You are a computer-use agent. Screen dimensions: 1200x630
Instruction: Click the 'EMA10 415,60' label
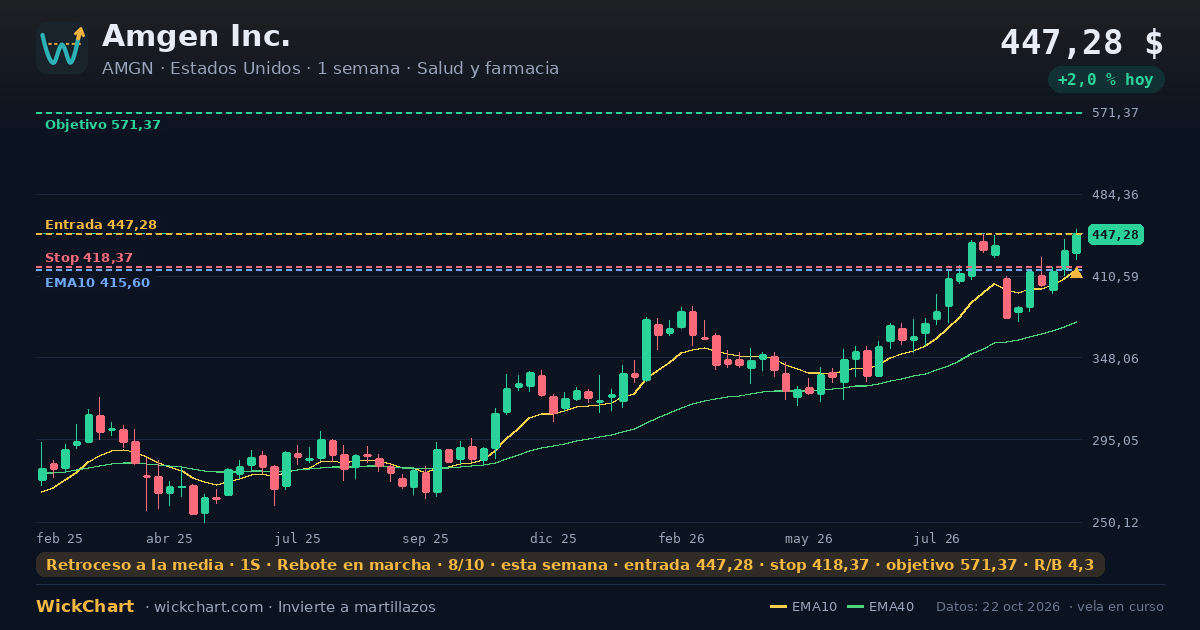(97, 283)
